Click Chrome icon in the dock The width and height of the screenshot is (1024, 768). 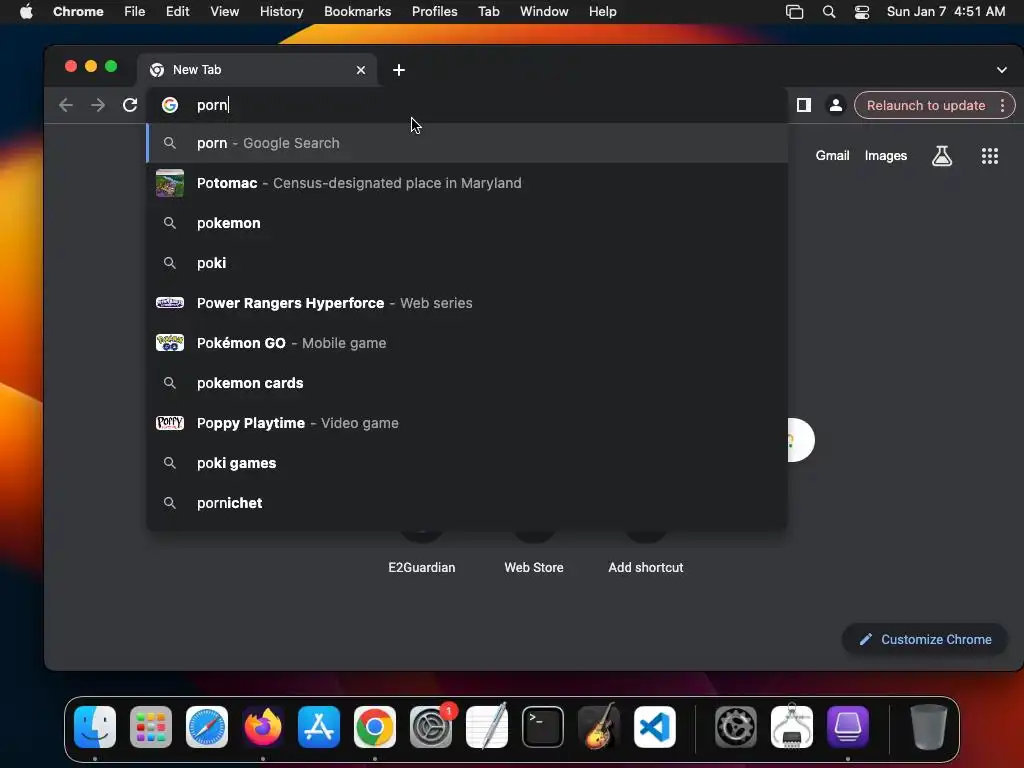(375, 727)
